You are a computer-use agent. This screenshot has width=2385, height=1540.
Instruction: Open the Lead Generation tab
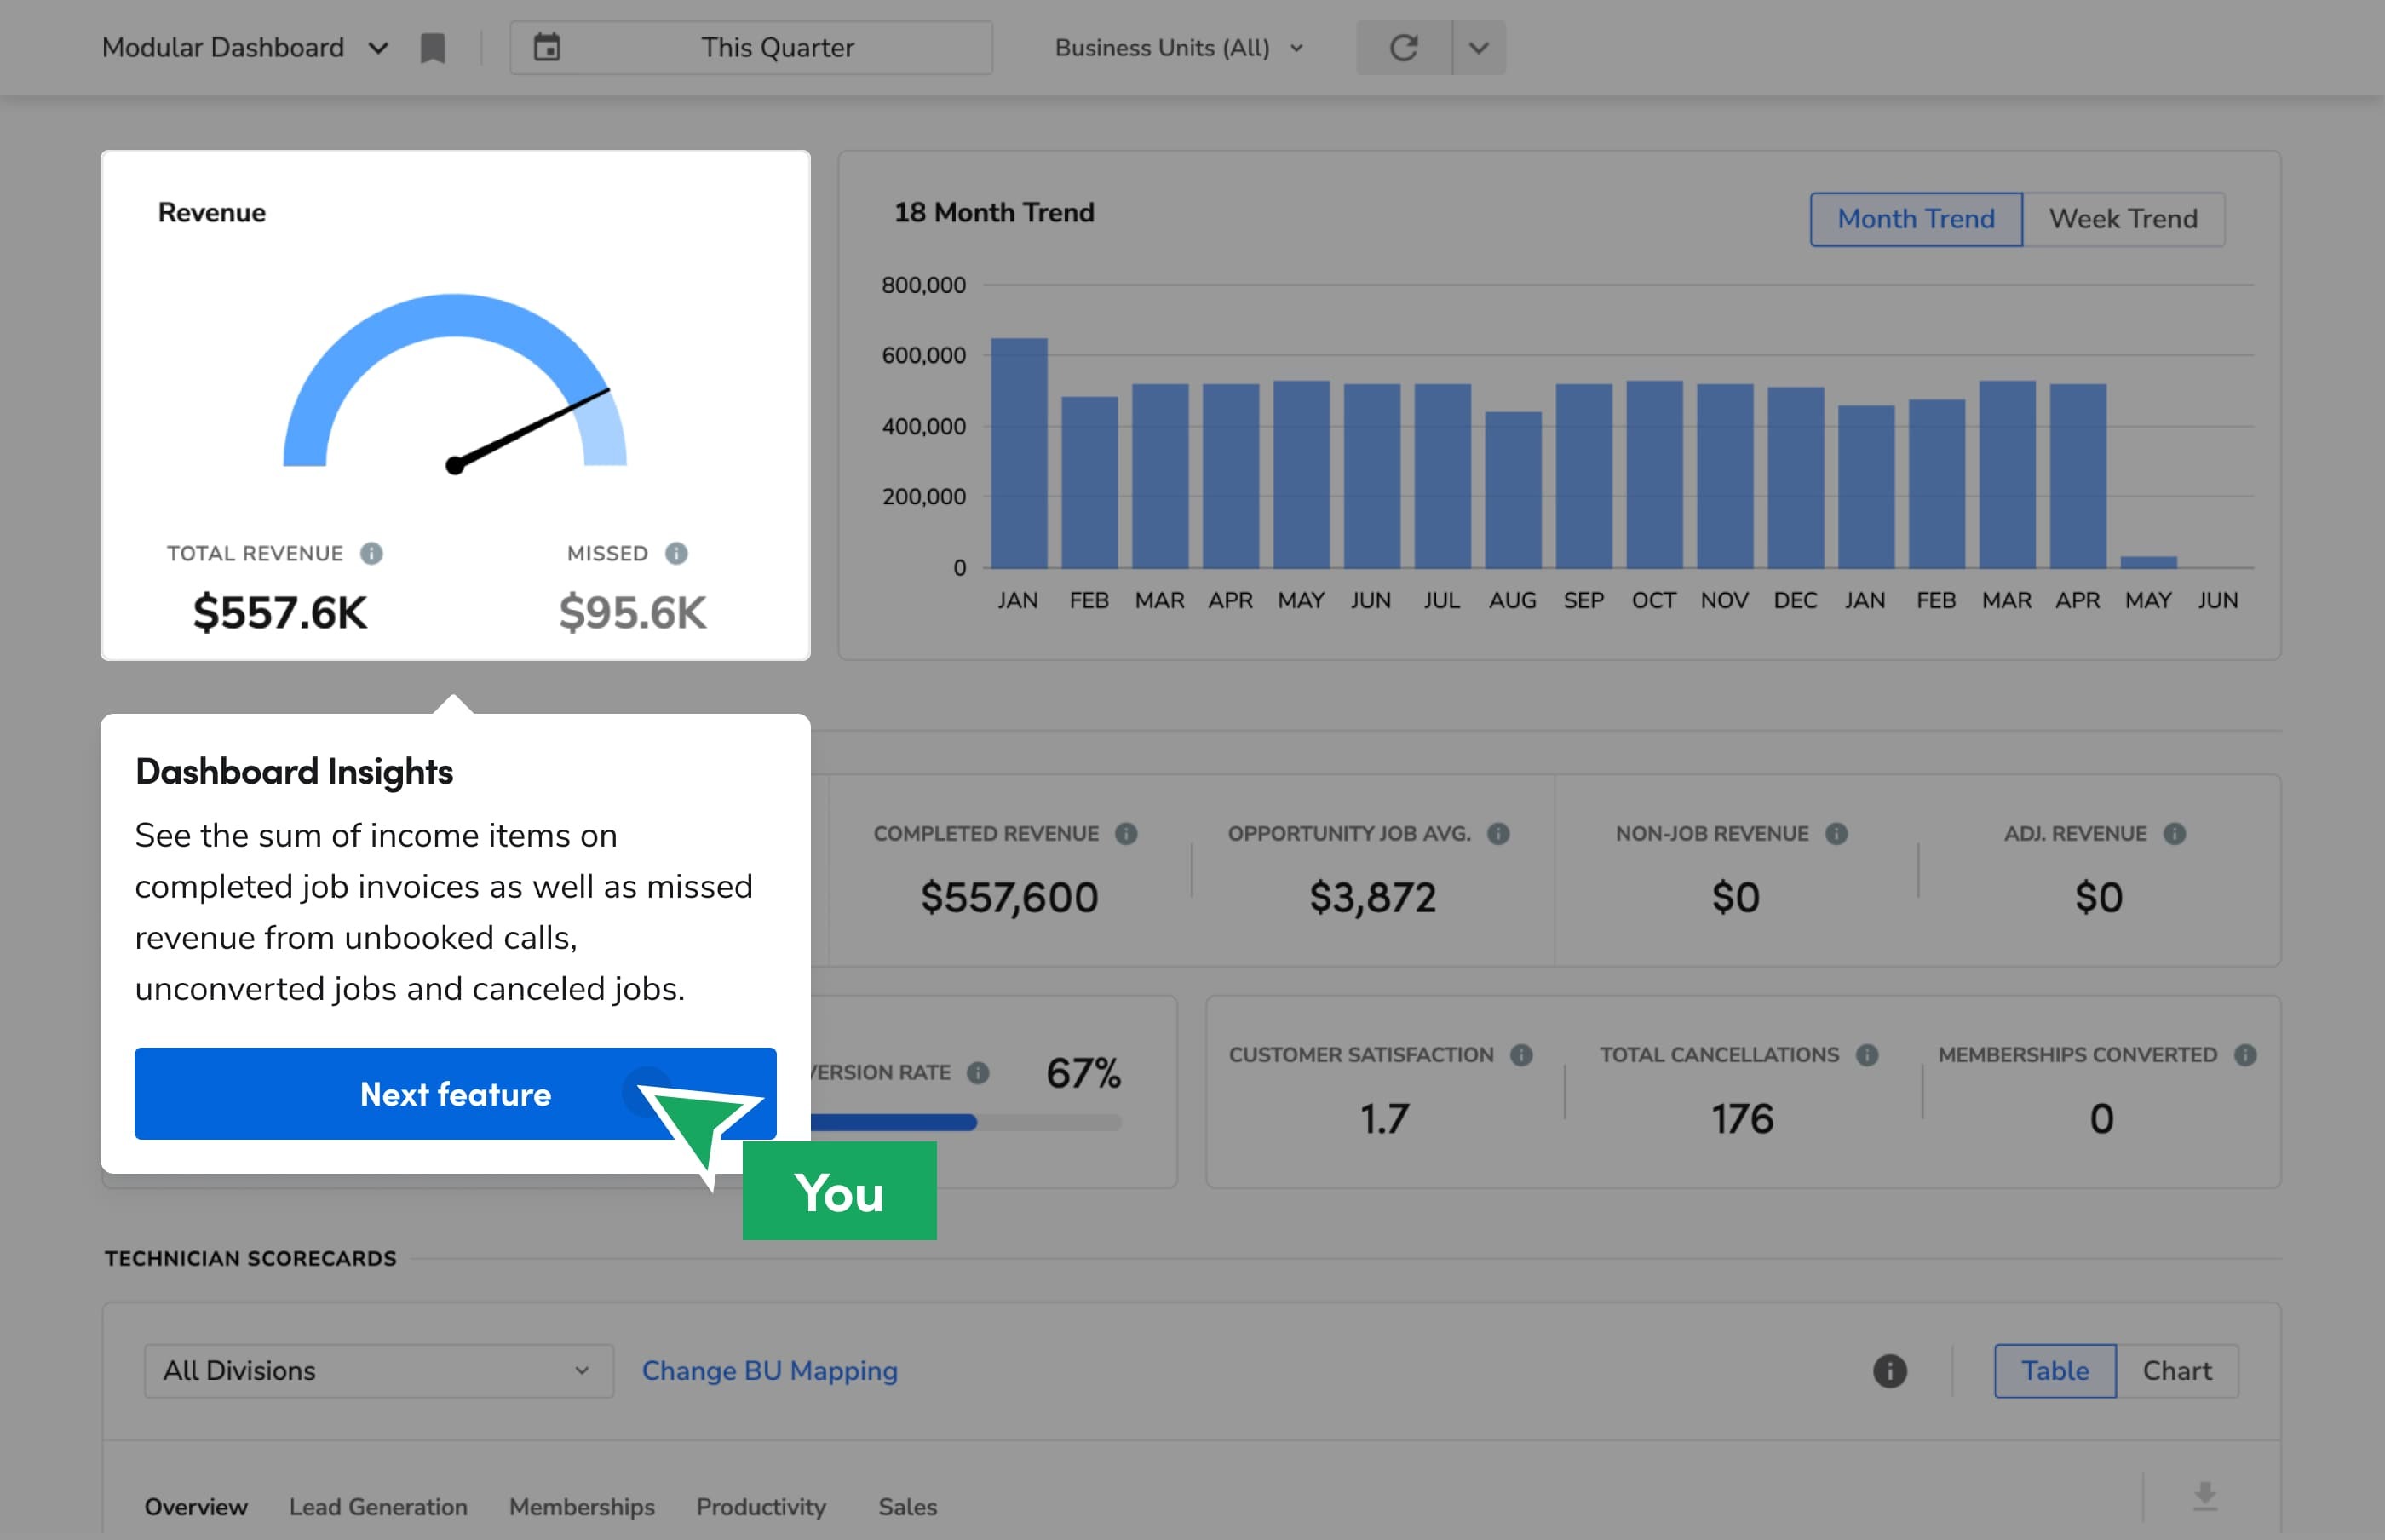pos(378,1506)
